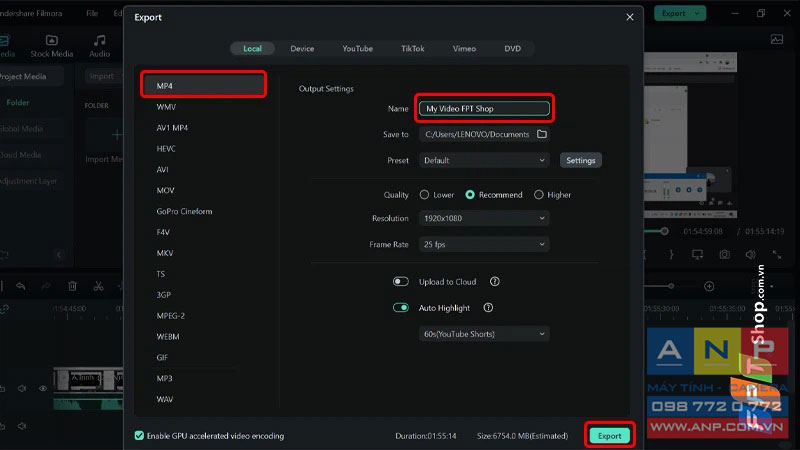Close the Export dialog

[x=630, y=17]
